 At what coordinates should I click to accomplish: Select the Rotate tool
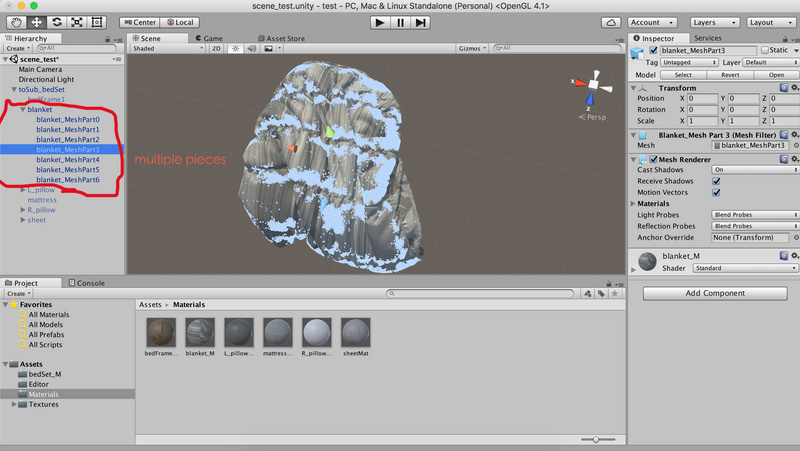point(57,22)
